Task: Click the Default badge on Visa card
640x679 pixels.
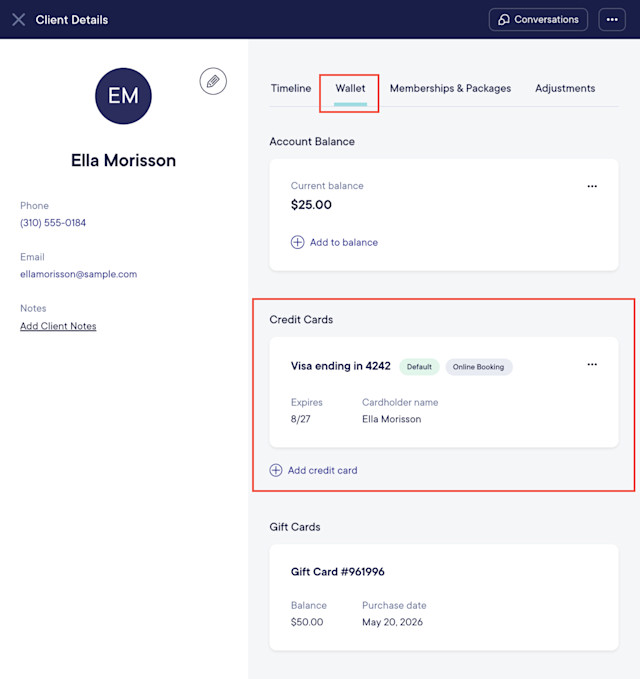Action: point(419,367)
